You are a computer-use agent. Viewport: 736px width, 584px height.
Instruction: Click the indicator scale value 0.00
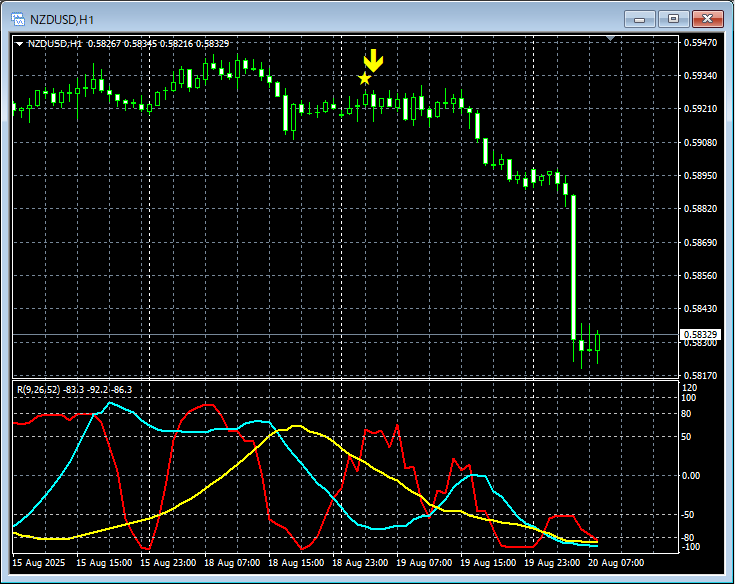click(690, 476)
